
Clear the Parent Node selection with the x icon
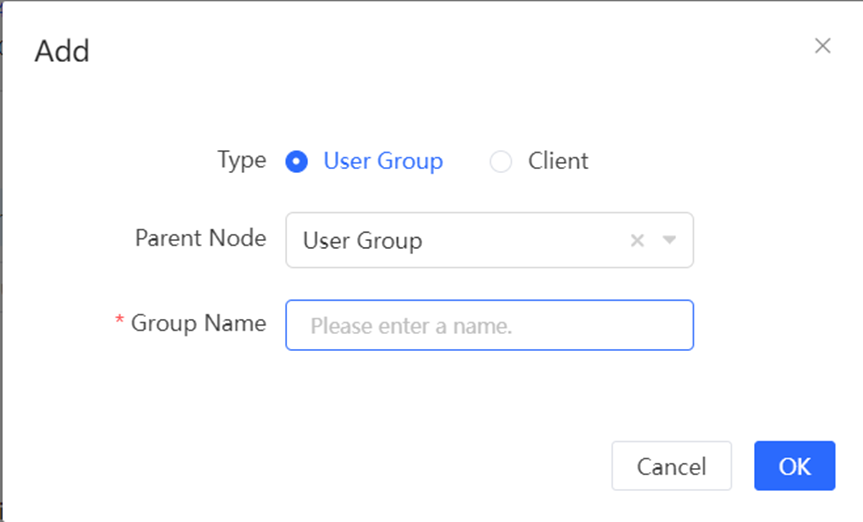pos(637,240)
